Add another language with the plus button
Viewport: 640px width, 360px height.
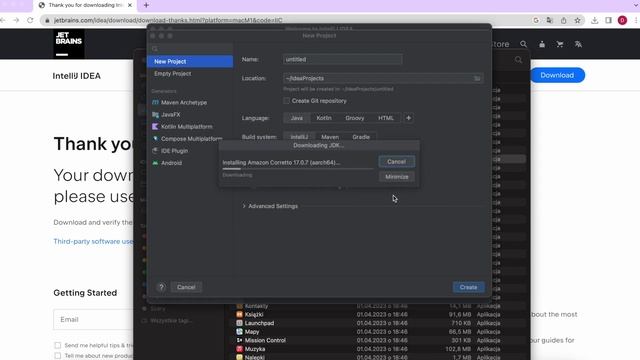click(x=409, y=118)
